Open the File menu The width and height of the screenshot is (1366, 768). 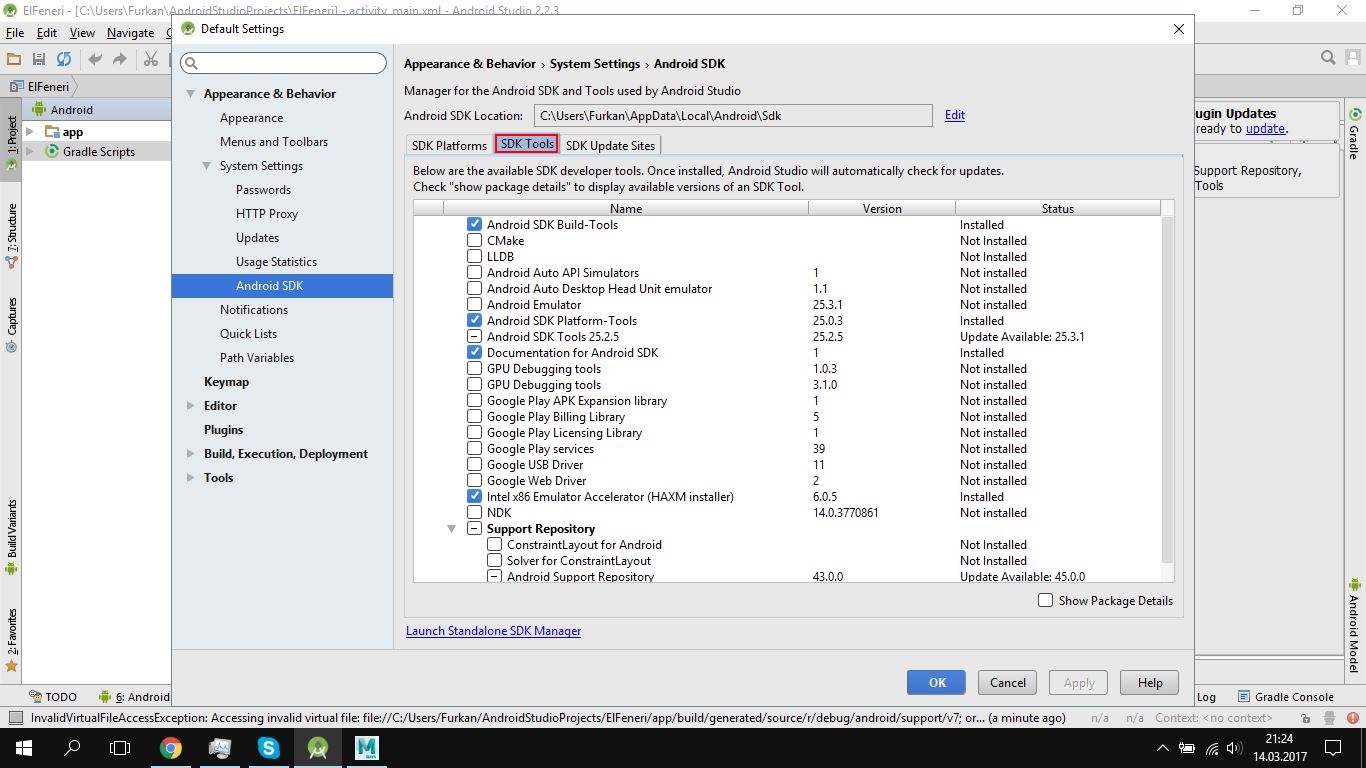(15, 33)
